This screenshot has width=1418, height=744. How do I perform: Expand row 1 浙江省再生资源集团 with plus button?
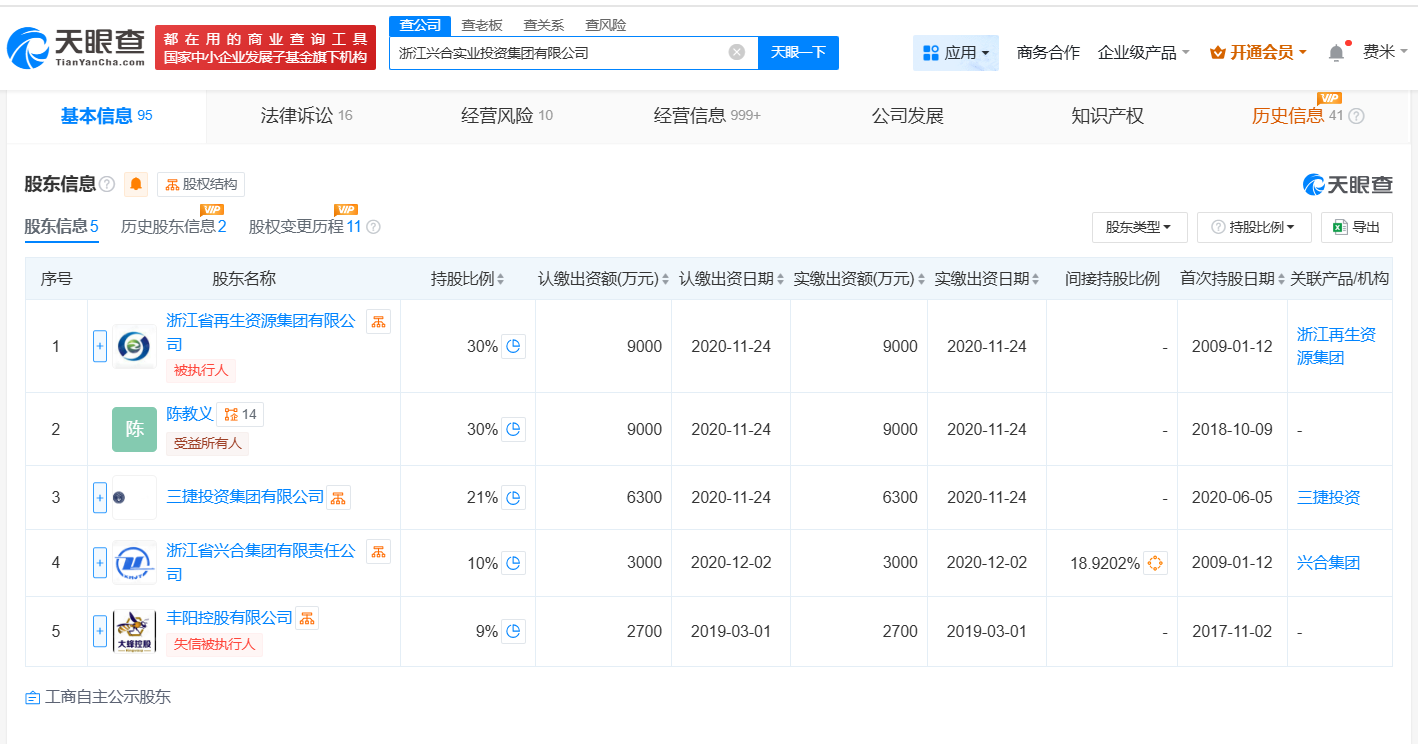(100, 347)
